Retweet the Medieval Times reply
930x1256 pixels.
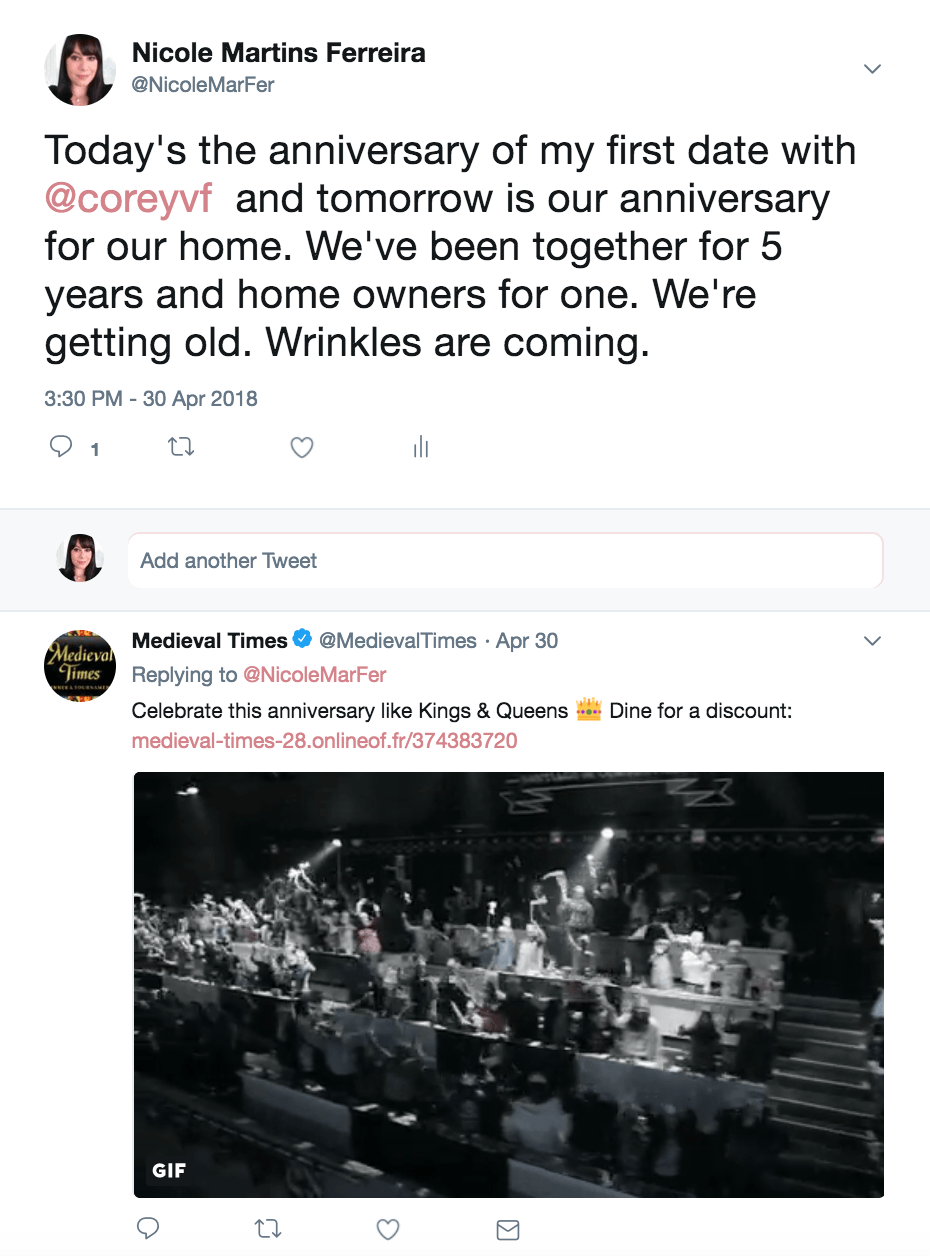(268, 1229)
